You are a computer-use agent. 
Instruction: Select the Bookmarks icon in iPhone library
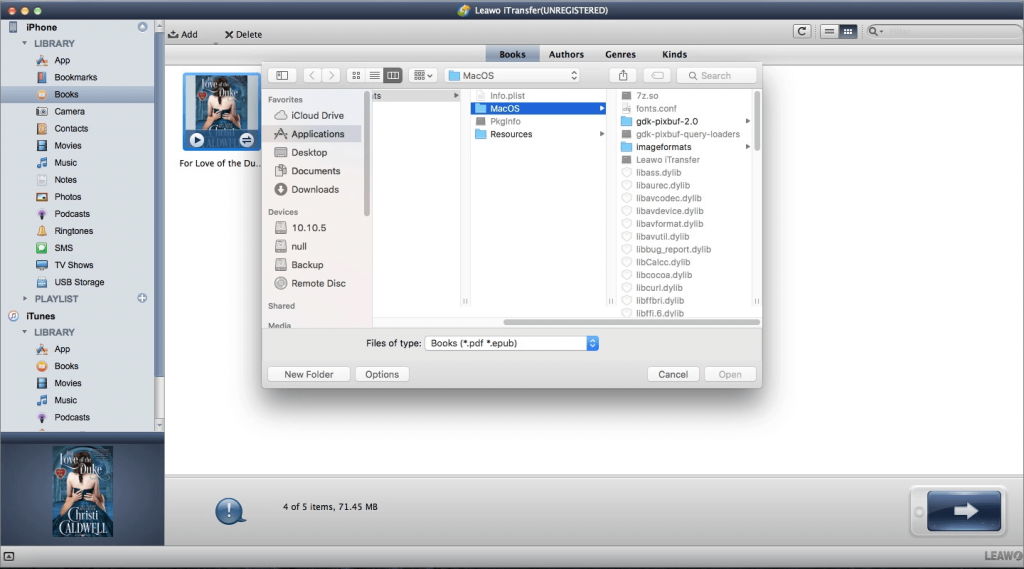click(42, 77)
